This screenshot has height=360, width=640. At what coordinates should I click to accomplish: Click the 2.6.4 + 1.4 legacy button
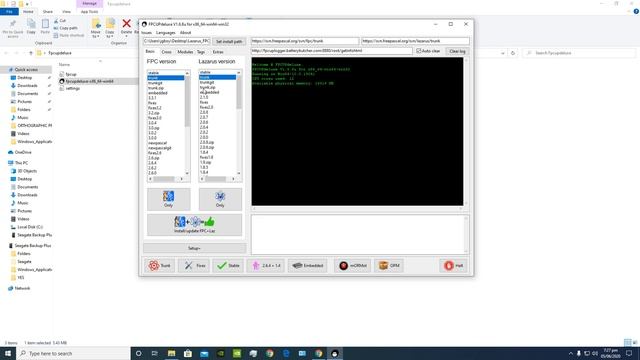(266, 265)
